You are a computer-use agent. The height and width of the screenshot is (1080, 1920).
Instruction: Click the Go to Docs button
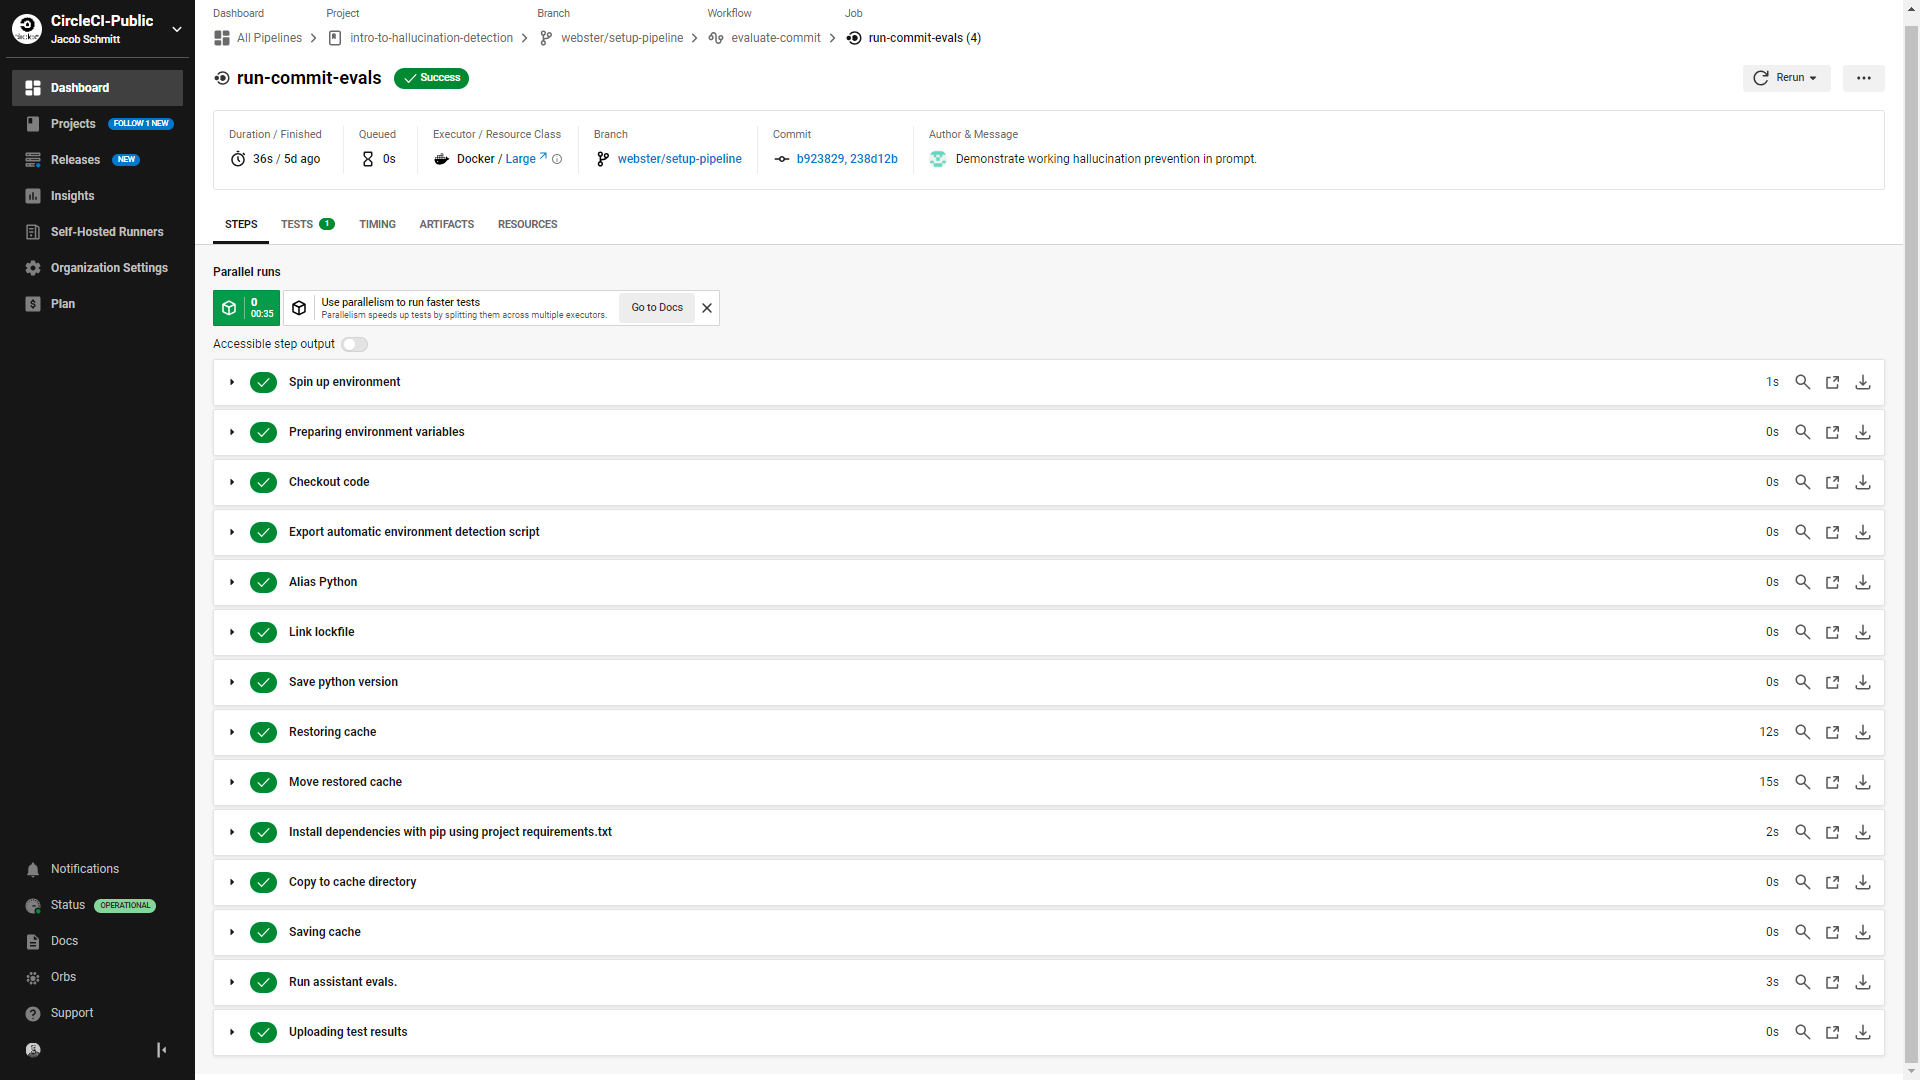[656, 308]
